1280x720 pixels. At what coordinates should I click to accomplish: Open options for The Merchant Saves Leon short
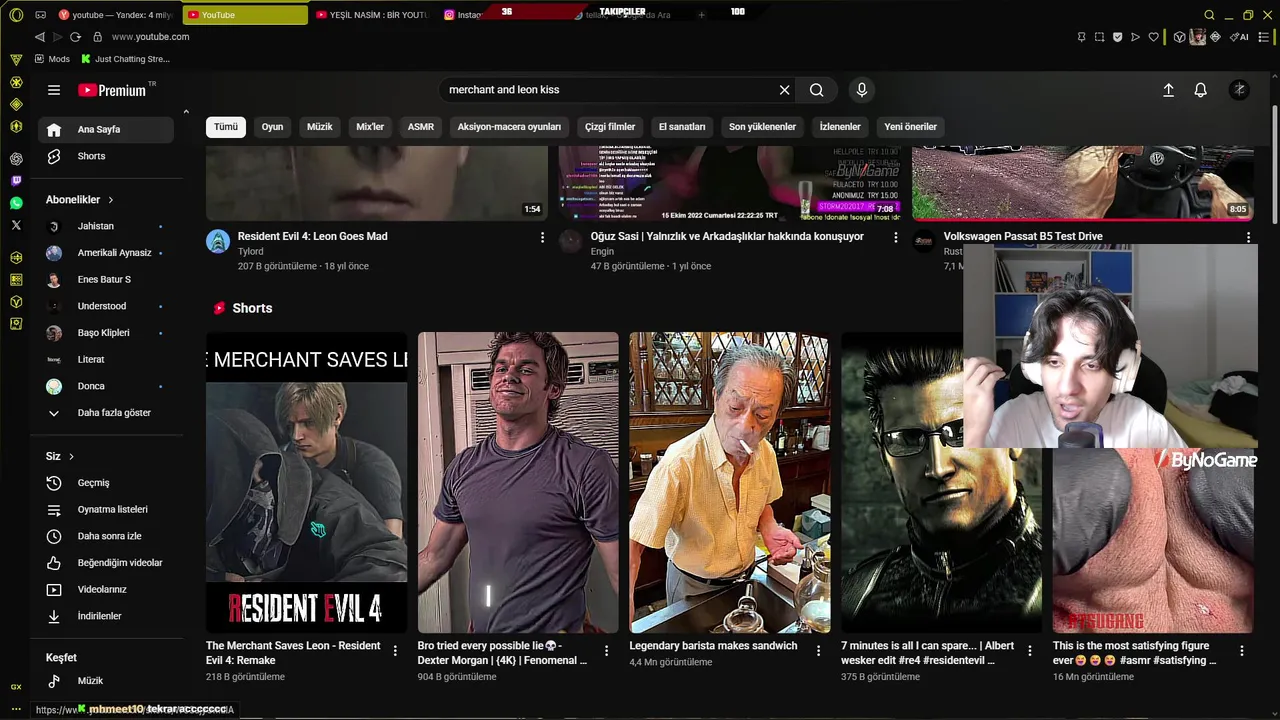point(395,651)
